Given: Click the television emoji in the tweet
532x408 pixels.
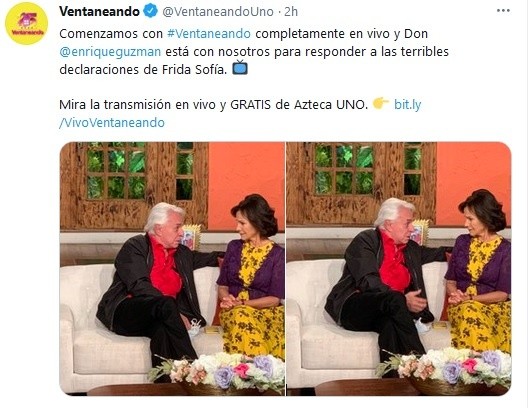Looking at the screenshot, I should [x=240, y=67].
